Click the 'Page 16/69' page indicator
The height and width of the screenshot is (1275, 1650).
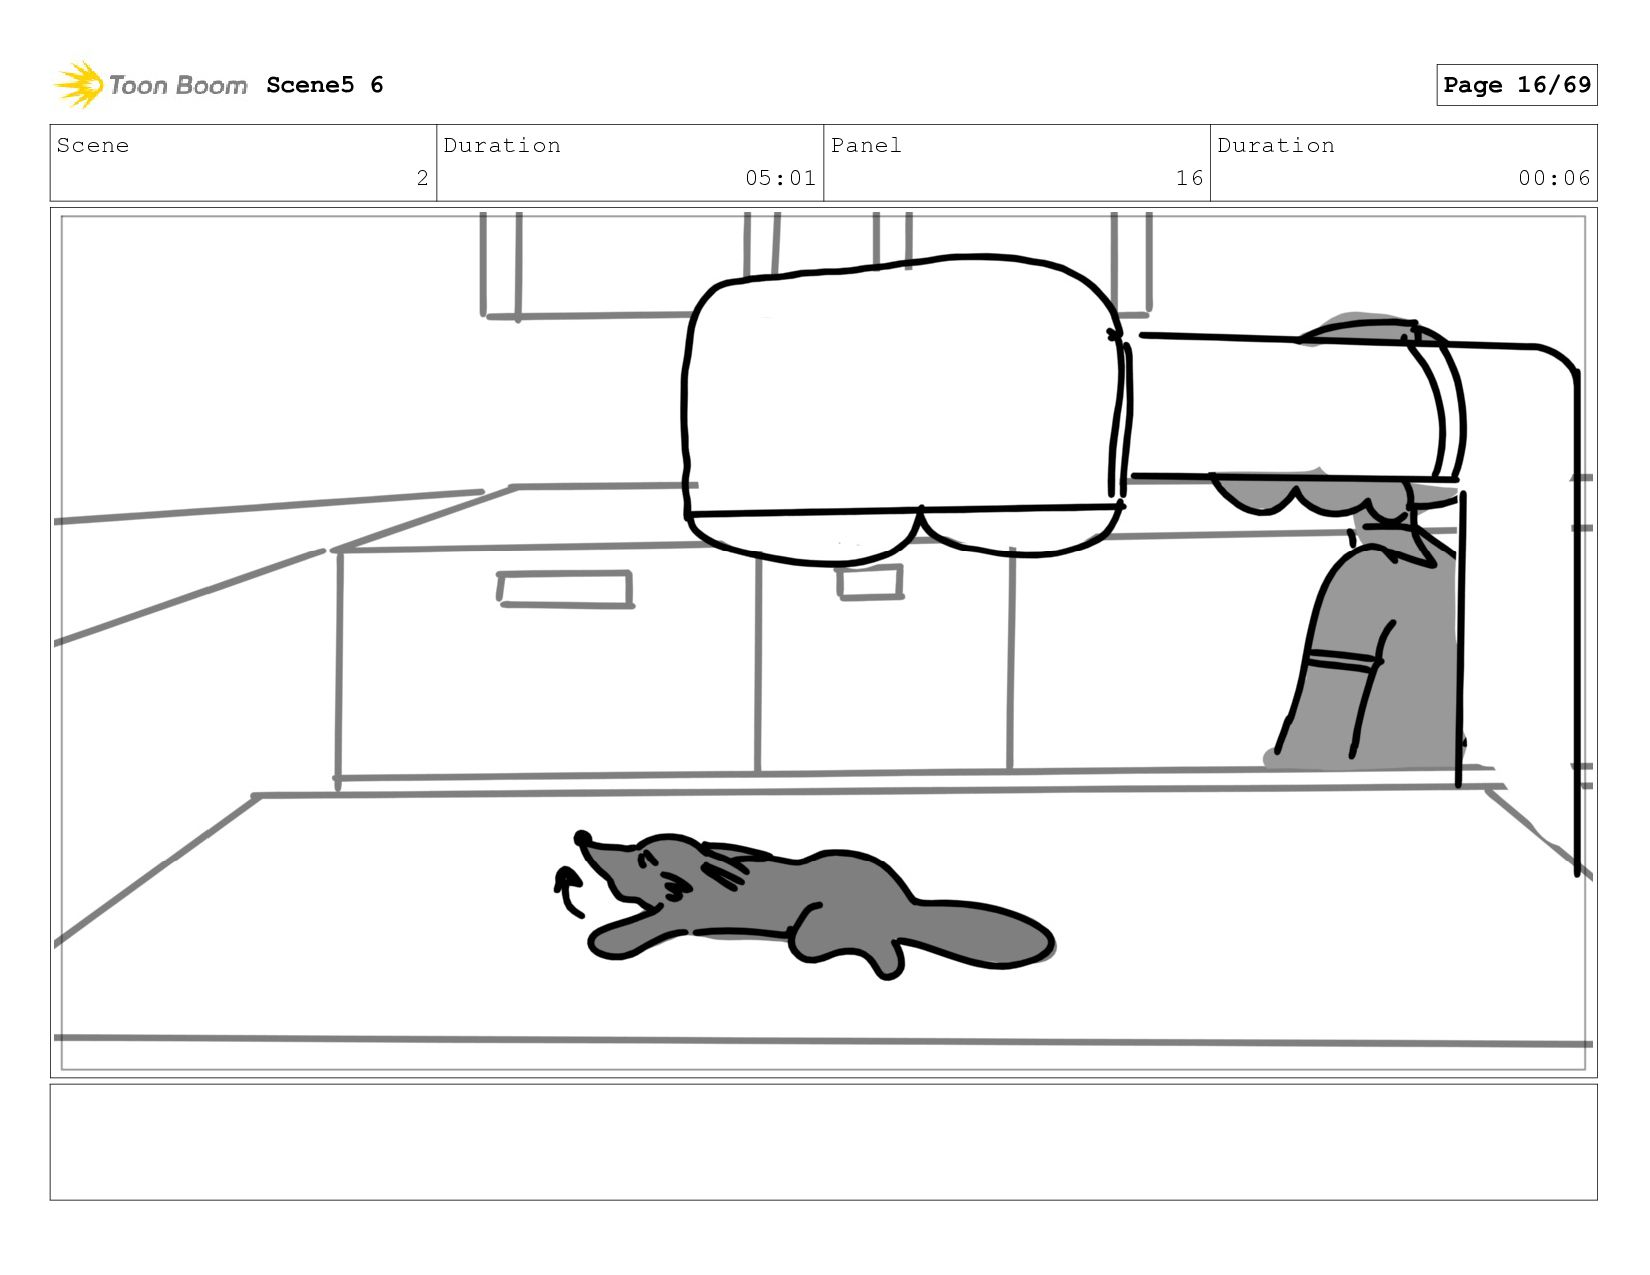(1516, 85)
